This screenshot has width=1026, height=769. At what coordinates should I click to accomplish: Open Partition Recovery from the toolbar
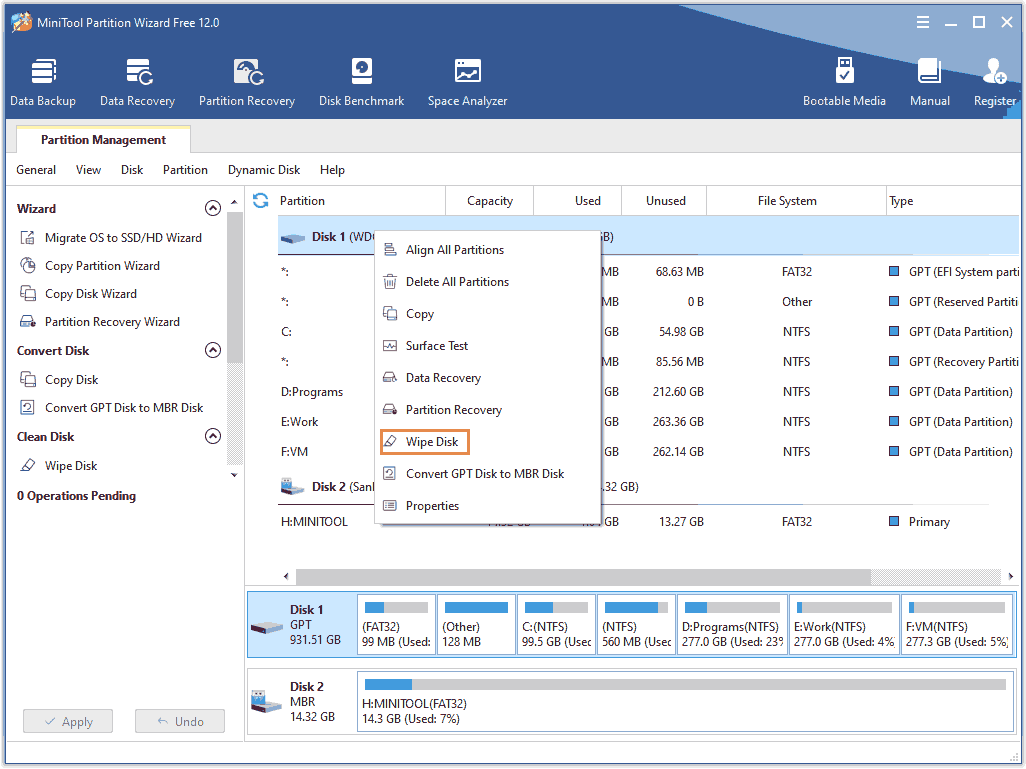pyautogui.click(x=247, y=82)
